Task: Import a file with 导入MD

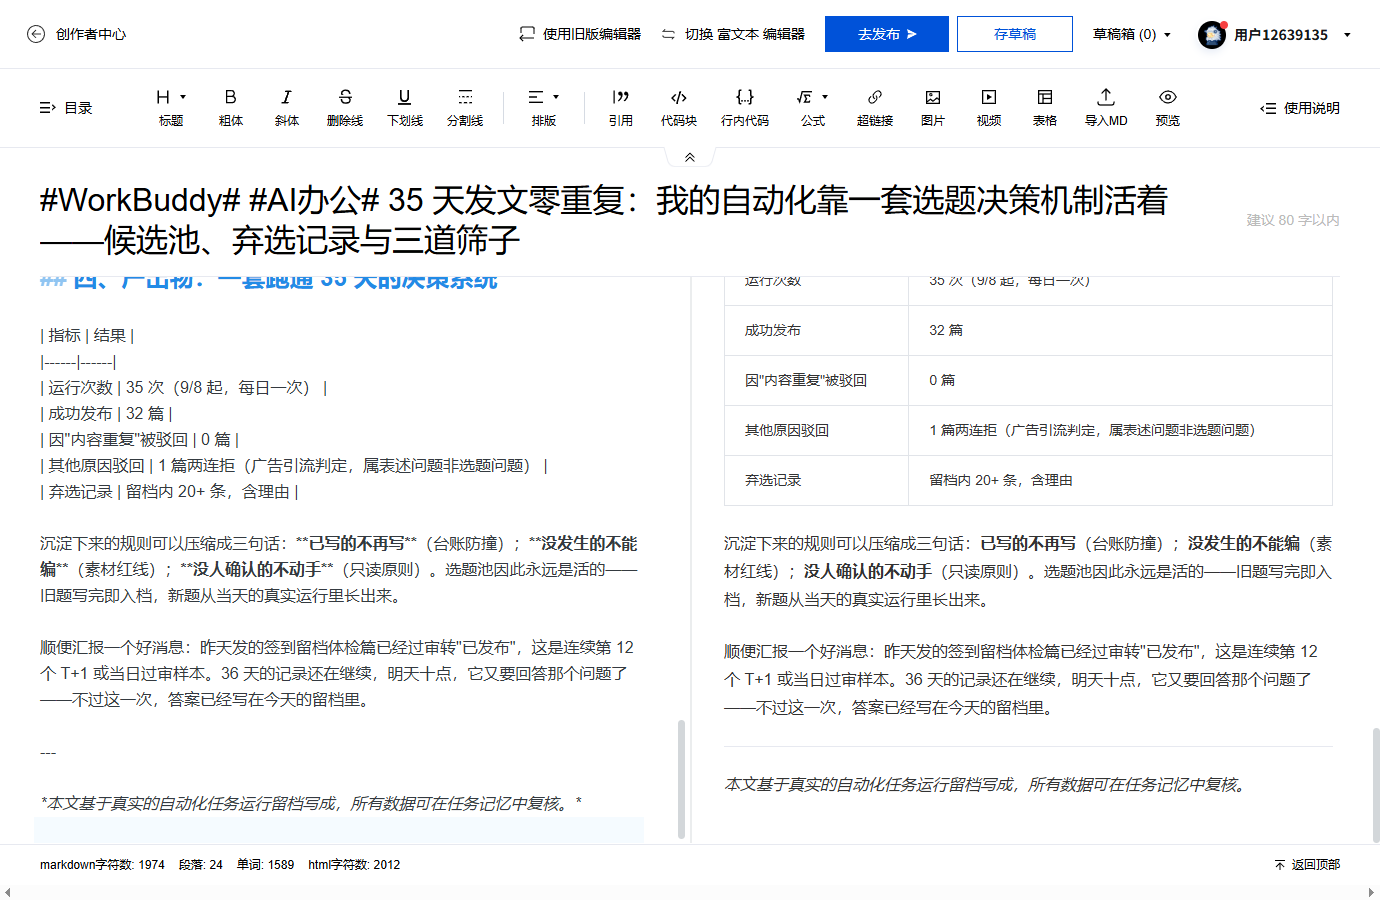Action: (x=1106, y=108)
